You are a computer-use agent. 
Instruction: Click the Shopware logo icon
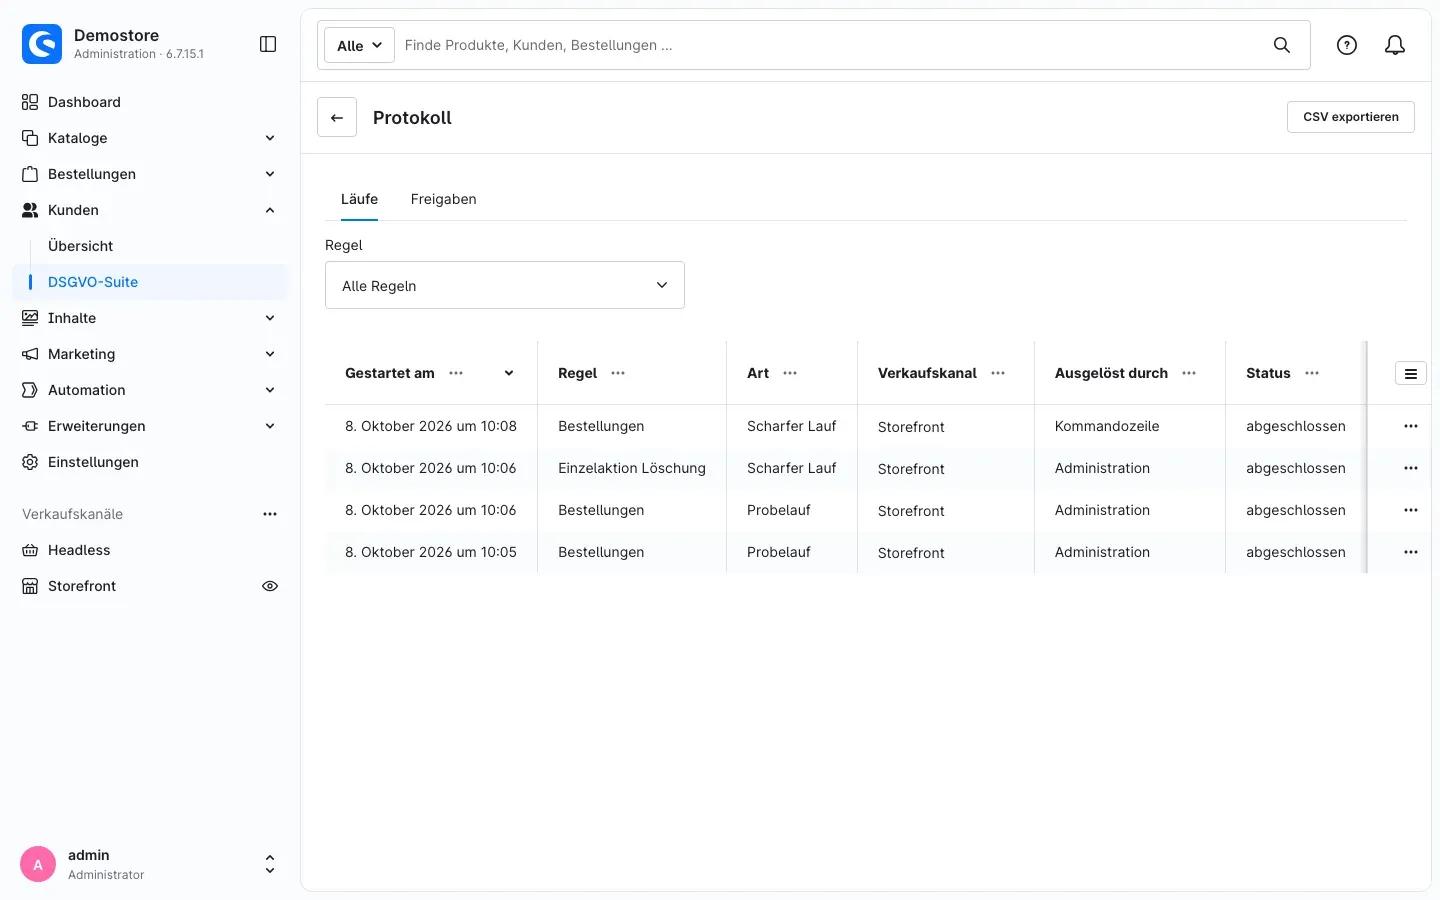click(x=42, y=44)
